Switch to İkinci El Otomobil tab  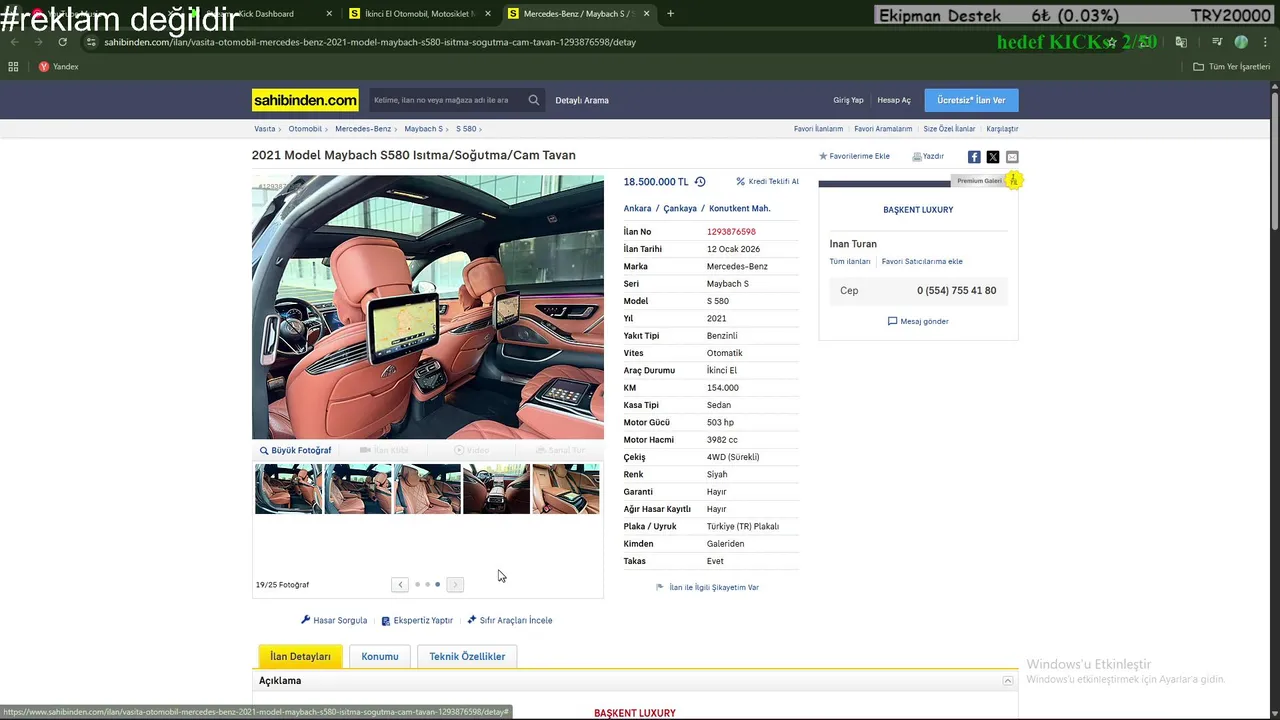click(x=418, y=14)
